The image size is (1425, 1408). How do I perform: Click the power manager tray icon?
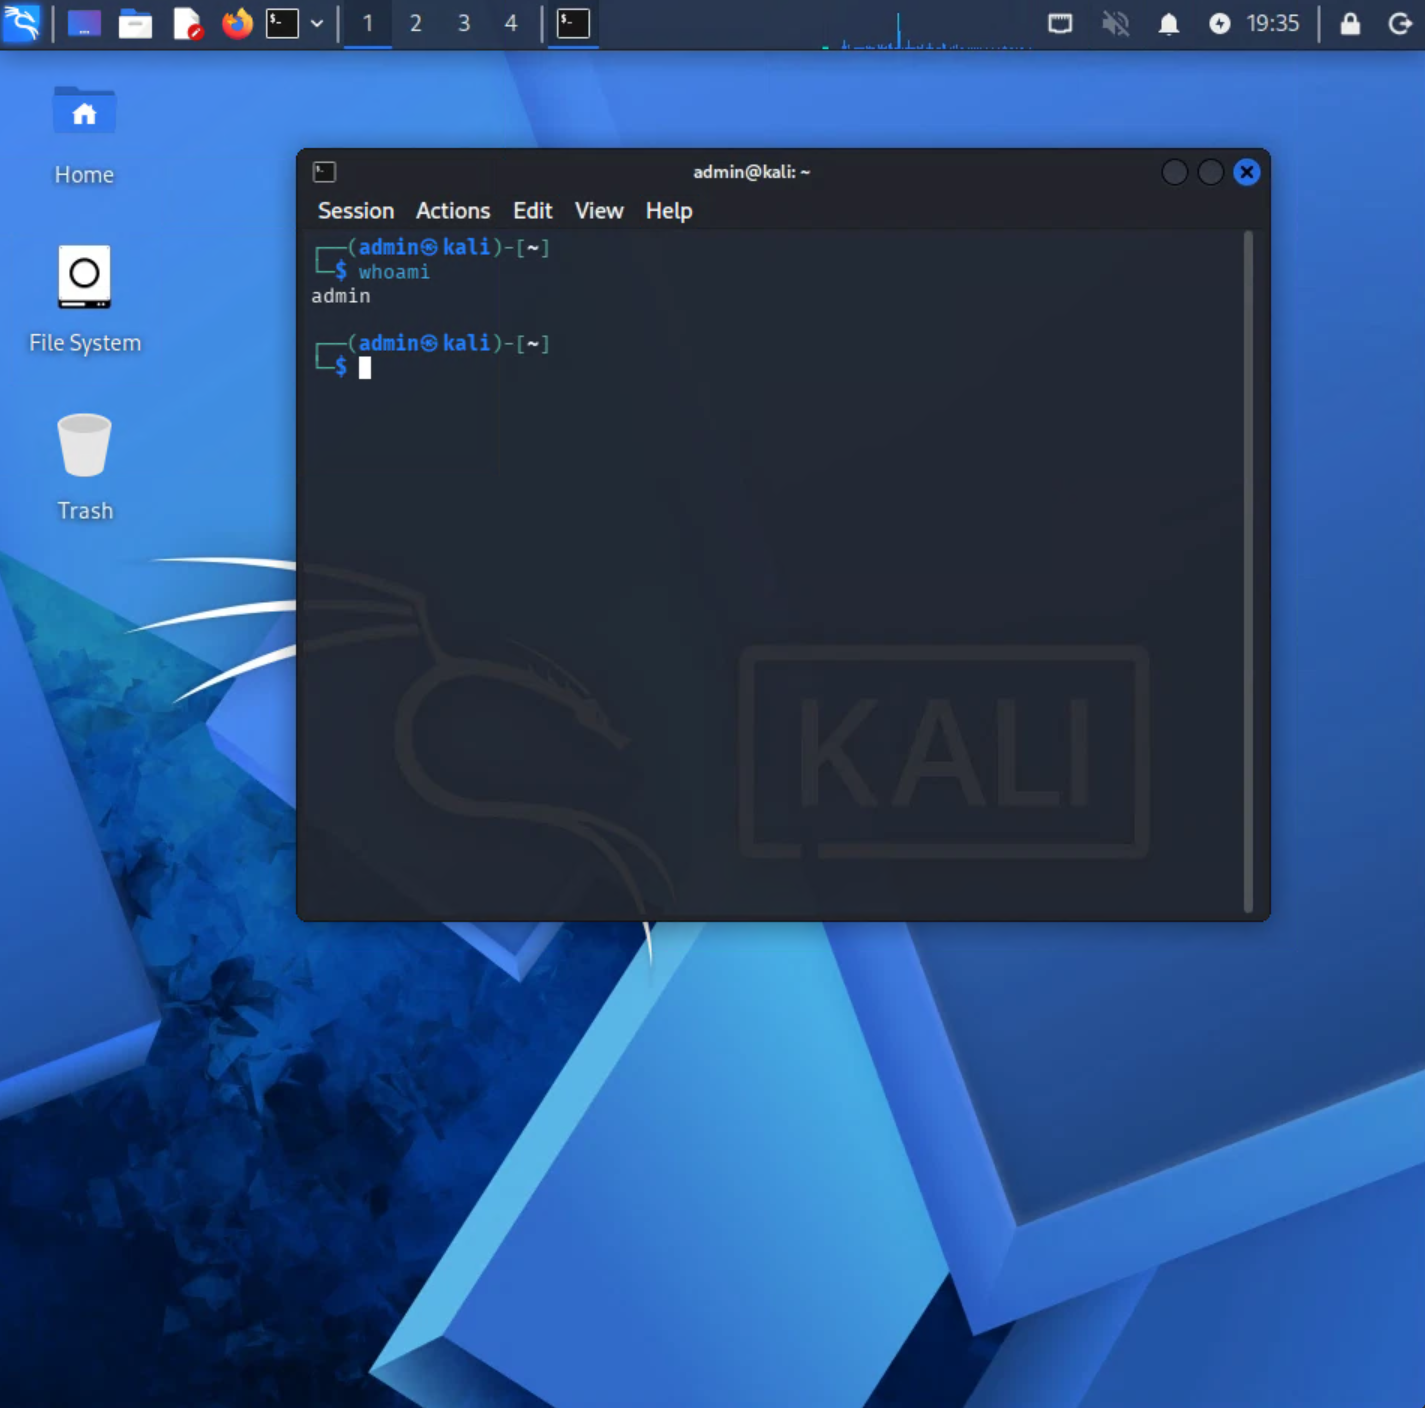1219,23
